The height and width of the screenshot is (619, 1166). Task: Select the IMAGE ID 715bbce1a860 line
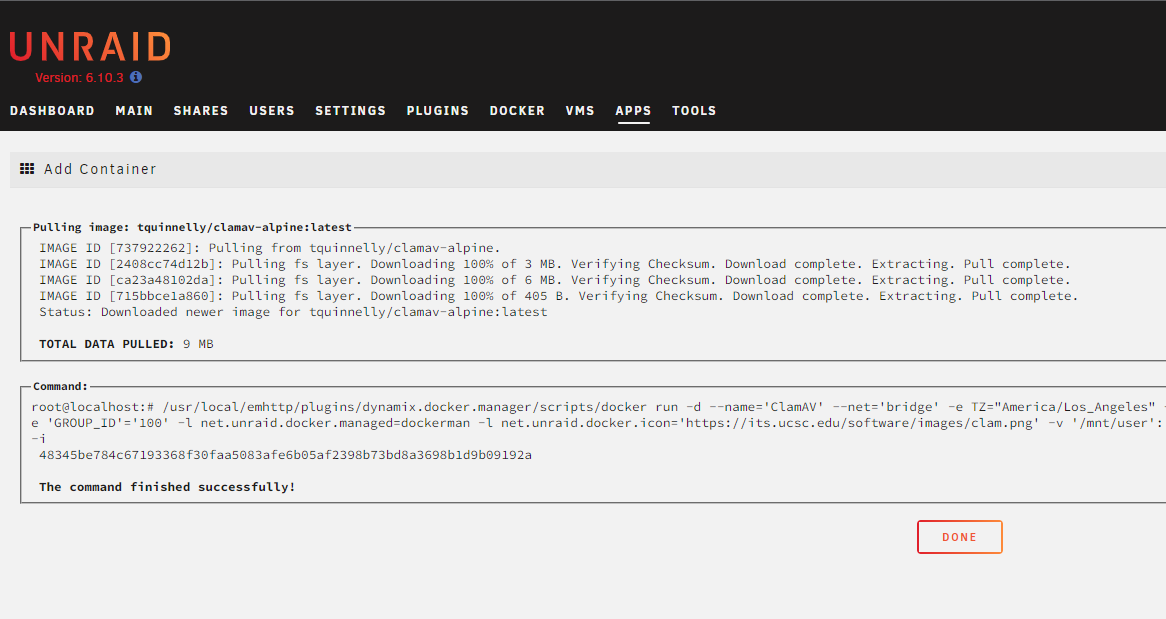tap(558, 296)
